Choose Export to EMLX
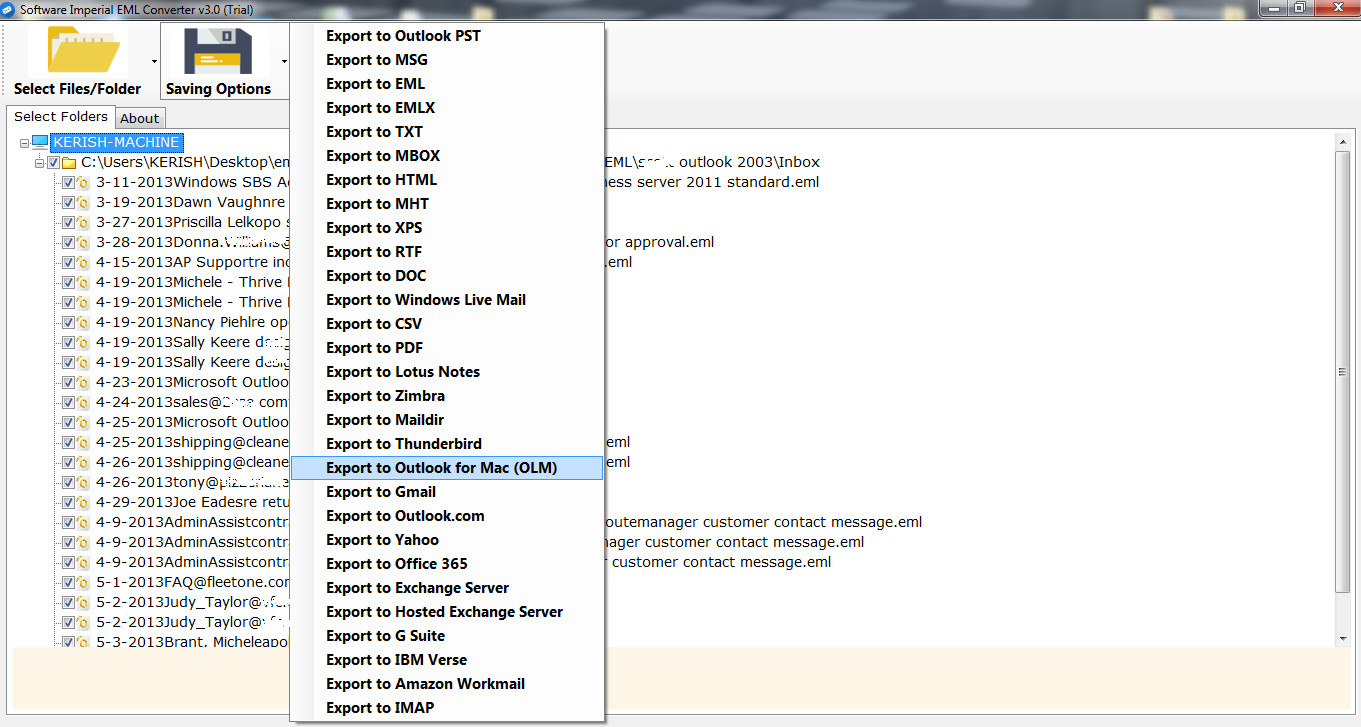The height and width of the screenshot is (727, 1361). pos(447,108)
